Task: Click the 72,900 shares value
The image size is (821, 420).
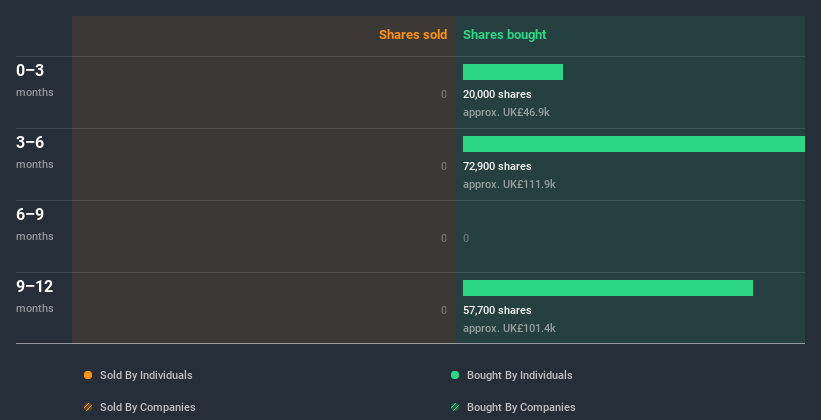Action: pyautogui.click(x=497, y=166)
